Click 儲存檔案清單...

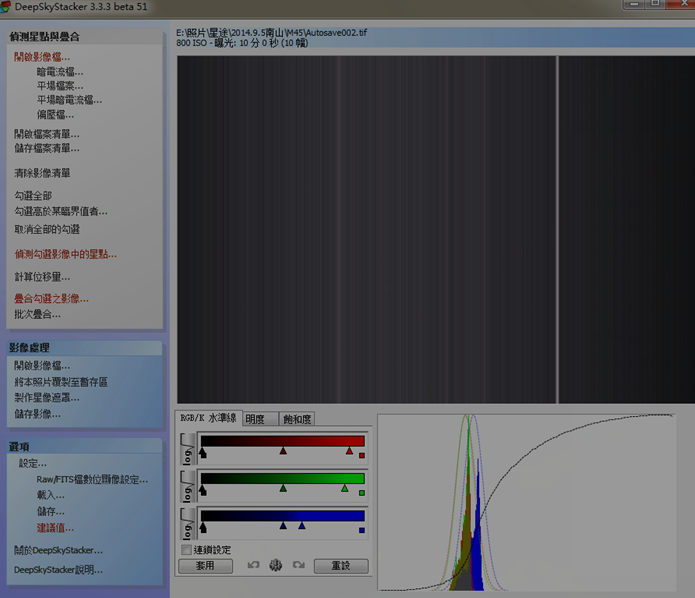(x=47, y=148)
